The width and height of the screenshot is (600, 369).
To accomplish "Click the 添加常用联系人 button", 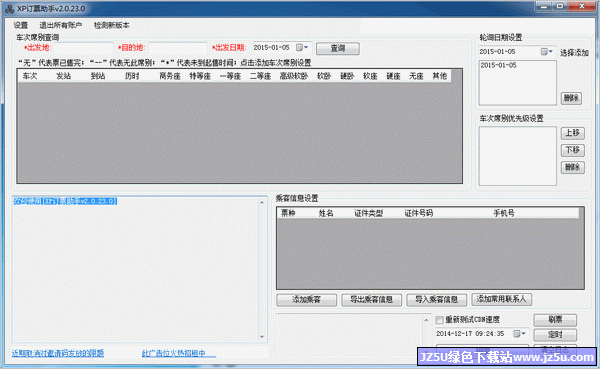I will tap(502, 299).
